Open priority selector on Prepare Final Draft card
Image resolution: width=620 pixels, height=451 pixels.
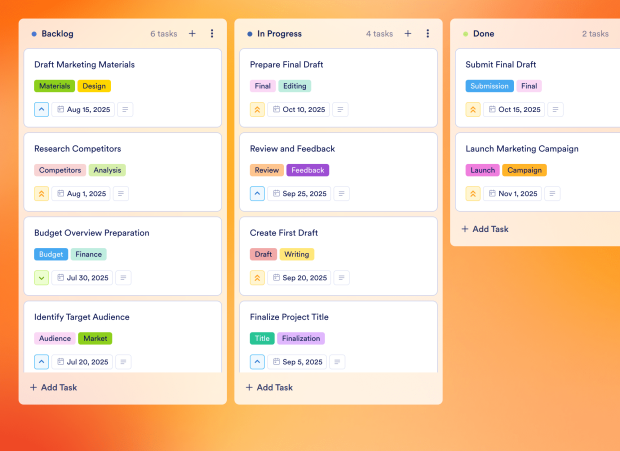pos(258,110)
